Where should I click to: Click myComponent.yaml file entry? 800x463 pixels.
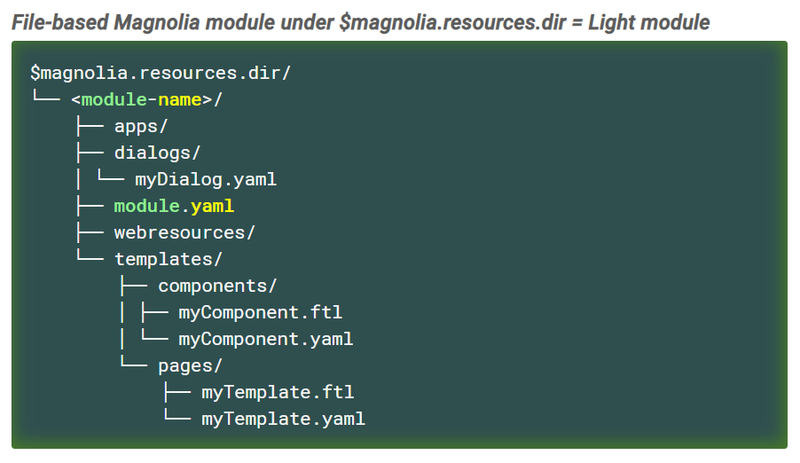coord(266,339)
